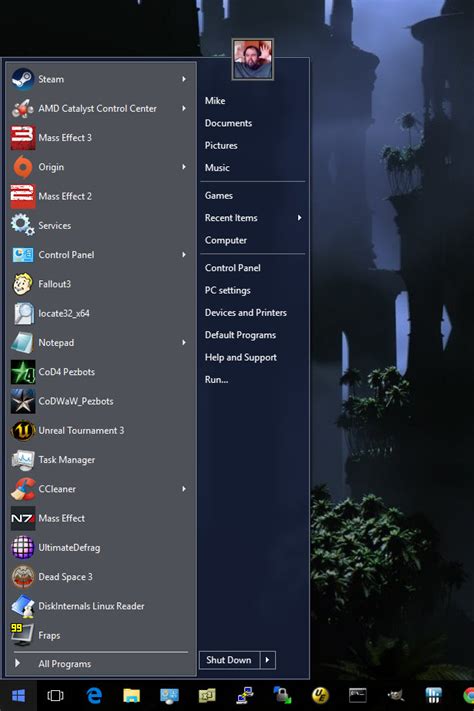Open Music in right column
The width and height of the screenshot is (474, 711).
[x=217, y=167]
